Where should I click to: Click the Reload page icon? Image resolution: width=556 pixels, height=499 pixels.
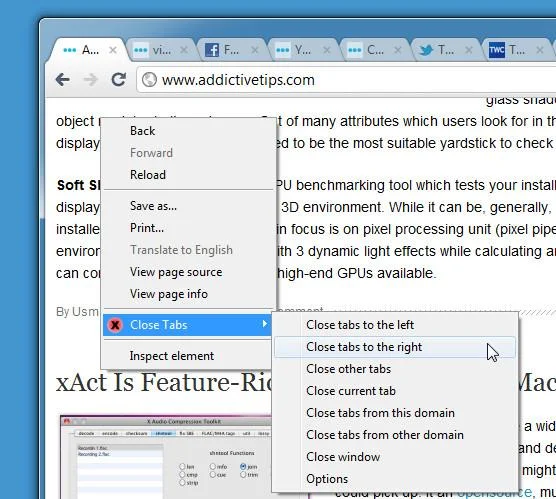coord(119,79)
